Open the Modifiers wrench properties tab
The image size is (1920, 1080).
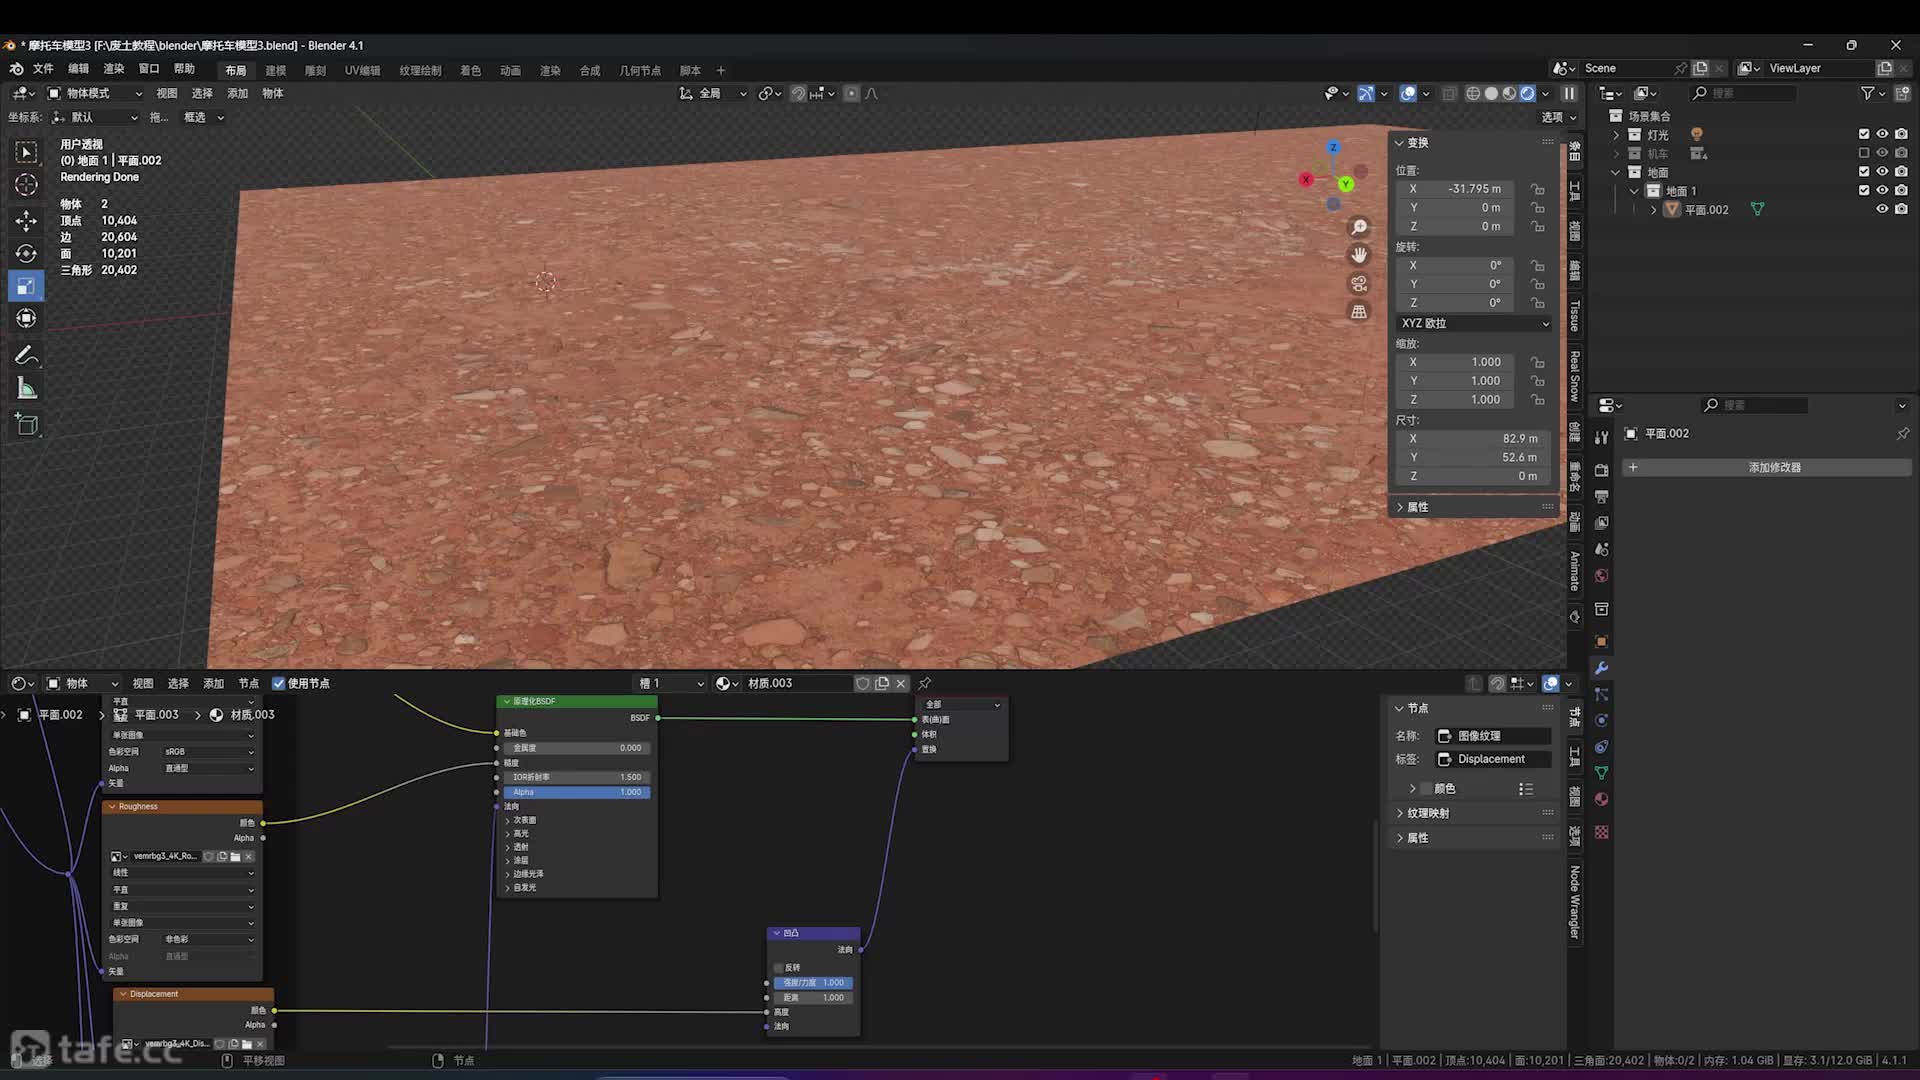pos(1601,668)
